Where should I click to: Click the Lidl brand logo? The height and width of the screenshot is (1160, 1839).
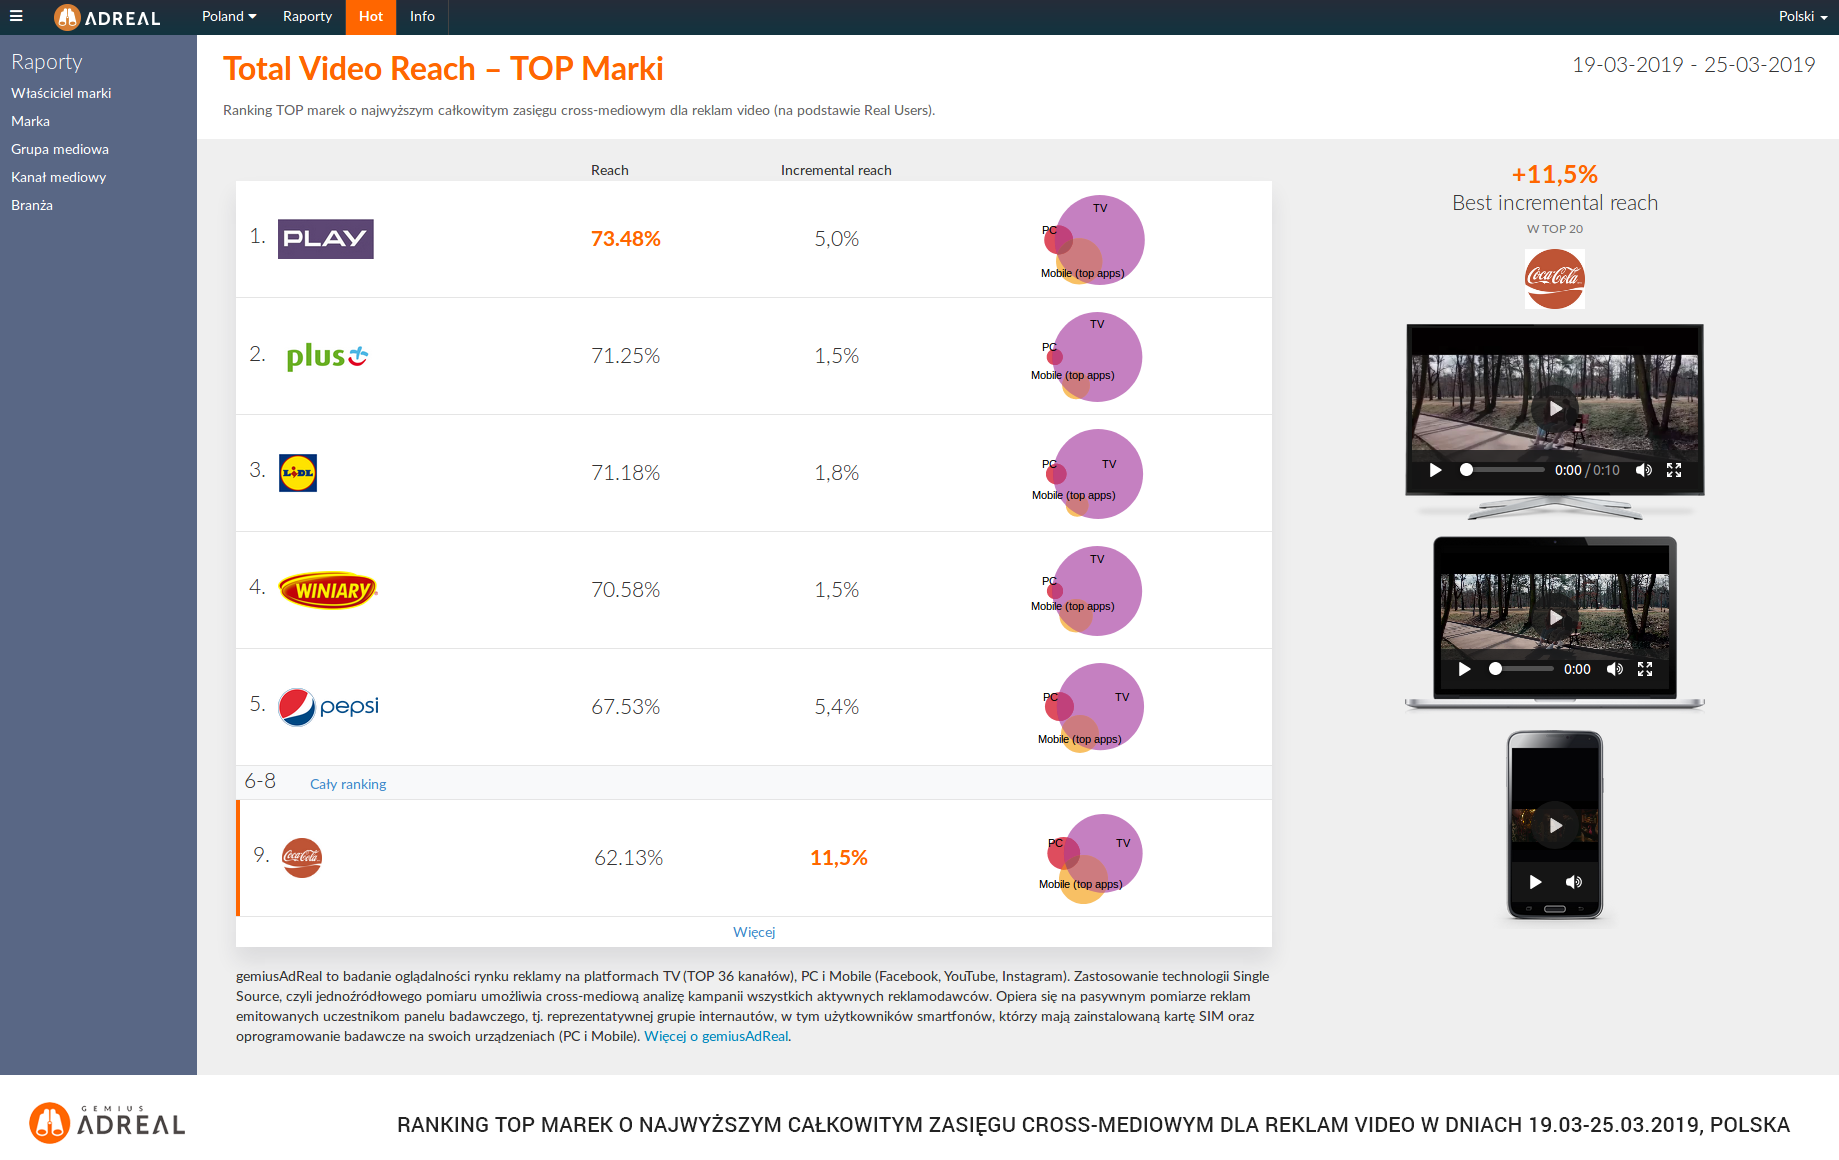[298, 473]
